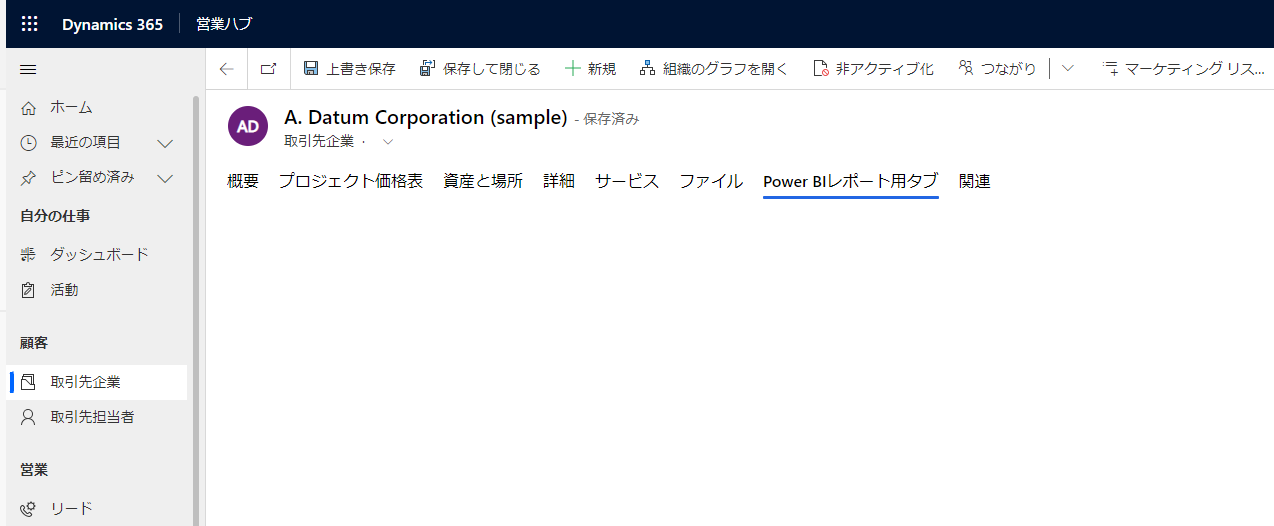The height and width of the screenshot is (526, 1274).
Task: Click the ホーム house icon
Action: coord(28,107)
